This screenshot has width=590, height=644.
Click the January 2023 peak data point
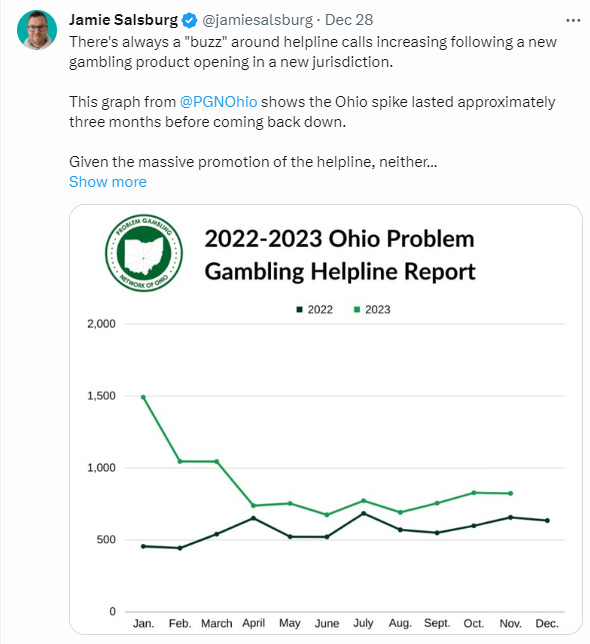coord(143,397)
